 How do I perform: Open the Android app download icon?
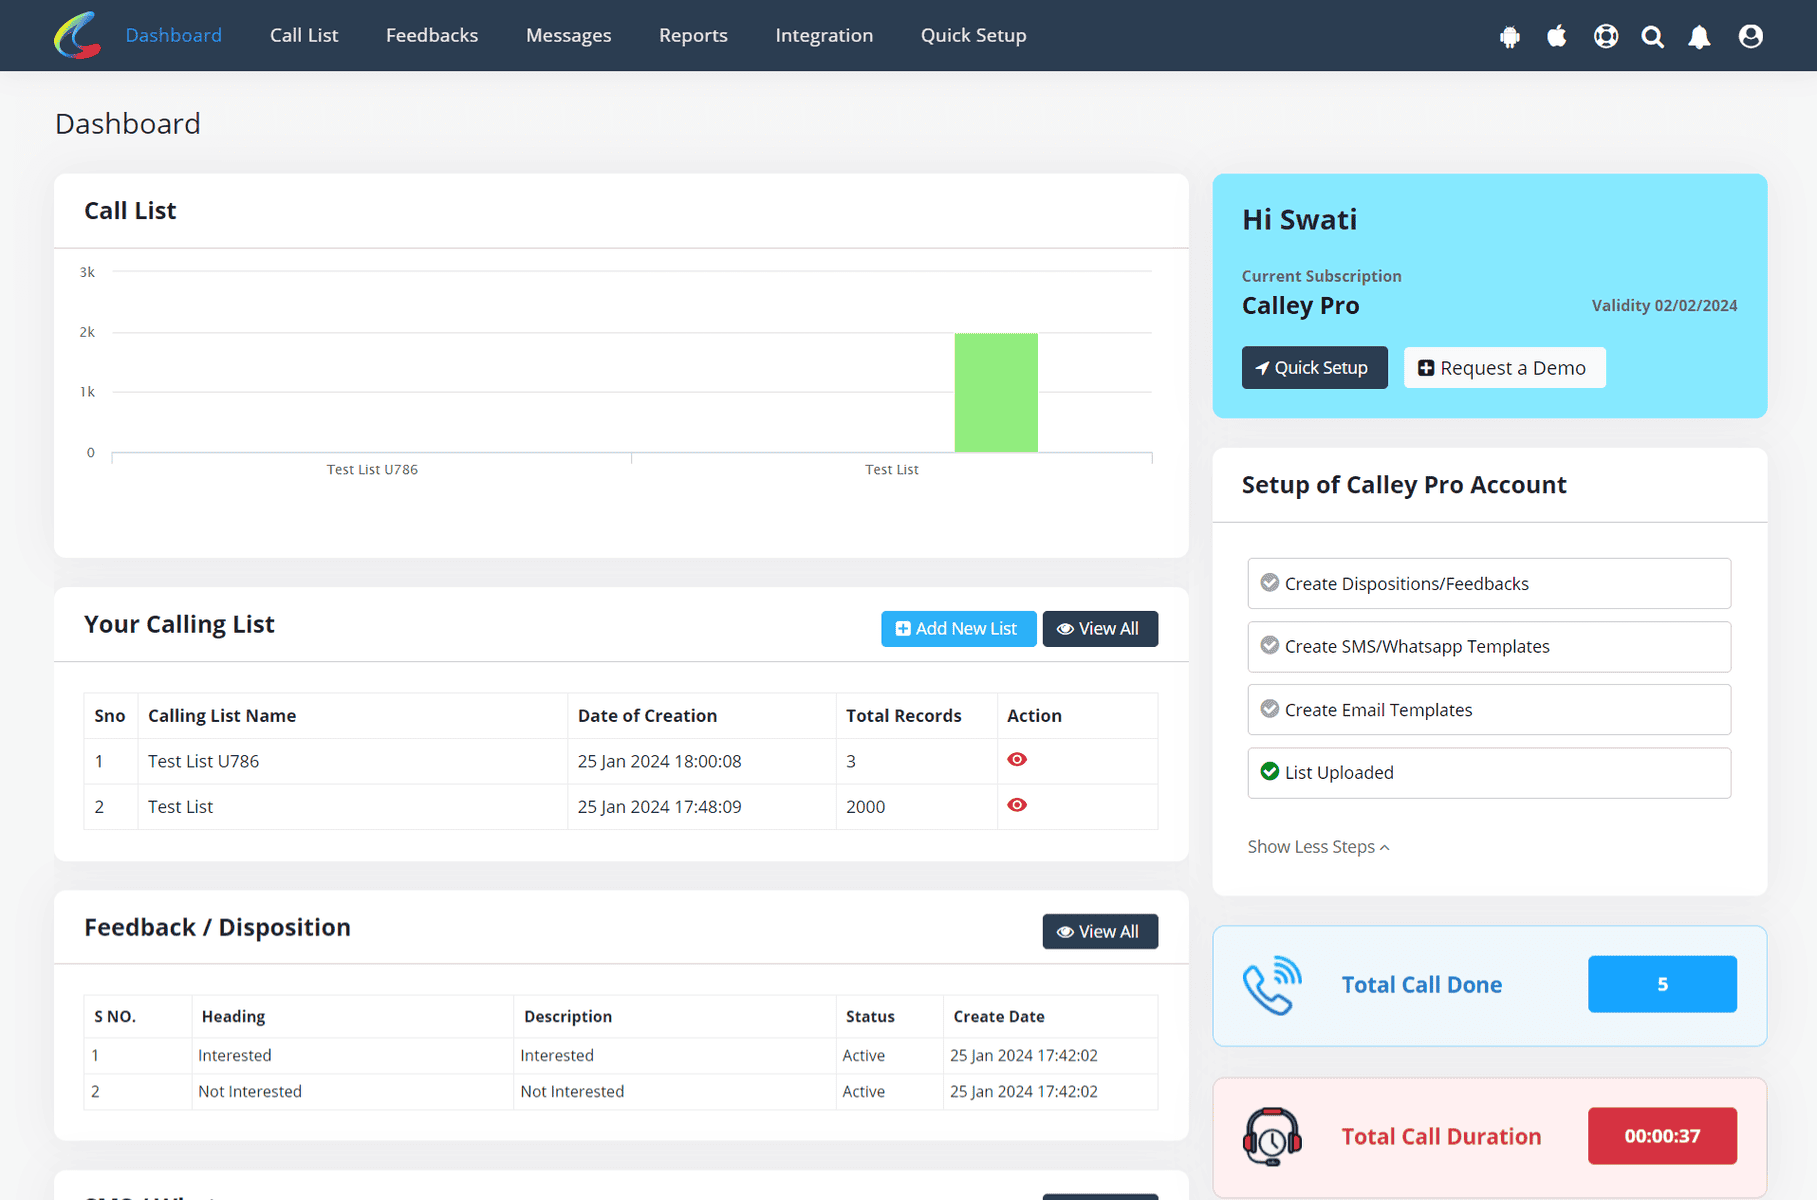click(1509, 35)
